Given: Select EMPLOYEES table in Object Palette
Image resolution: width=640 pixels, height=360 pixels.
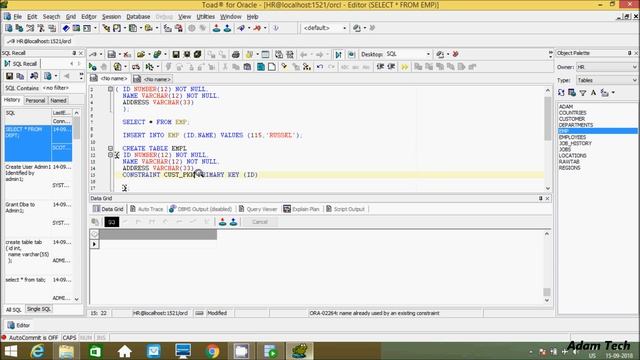Looking at the screenshot, I should (572, 138).
